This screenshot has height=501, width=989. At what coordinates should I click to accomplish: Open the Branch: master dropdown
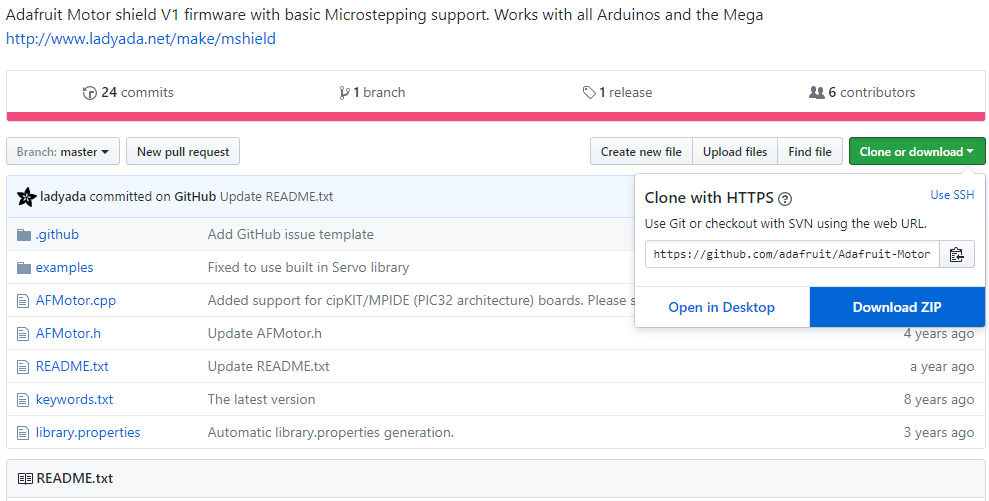[x=63, y=152]
